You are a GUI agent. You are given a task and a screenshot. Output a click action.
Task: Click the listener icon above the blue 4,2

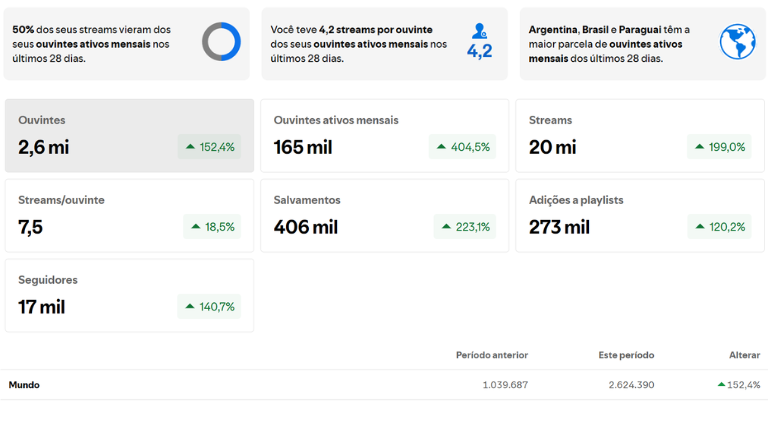[479, 31]
